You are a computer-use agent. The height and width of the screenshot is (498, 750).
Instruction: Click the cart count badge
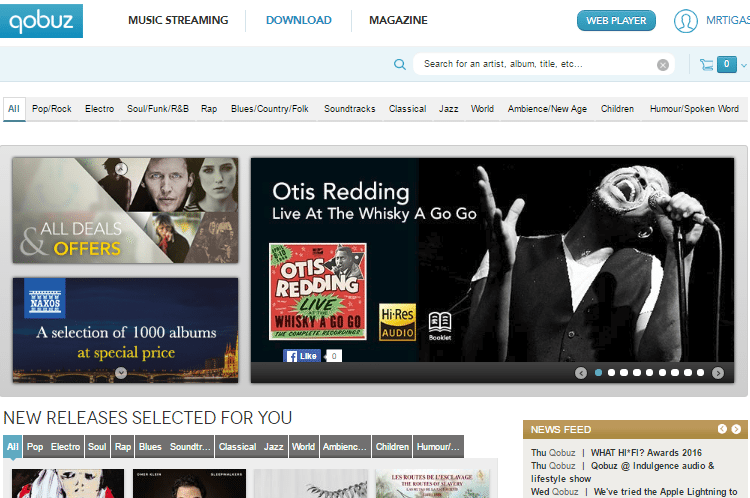pos(727,64)
